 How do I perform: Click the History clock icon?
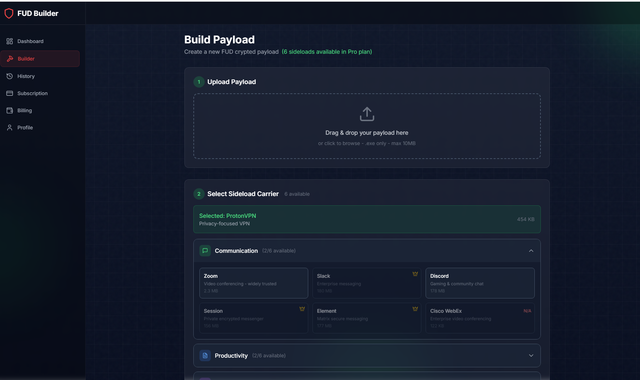[10, 76]
